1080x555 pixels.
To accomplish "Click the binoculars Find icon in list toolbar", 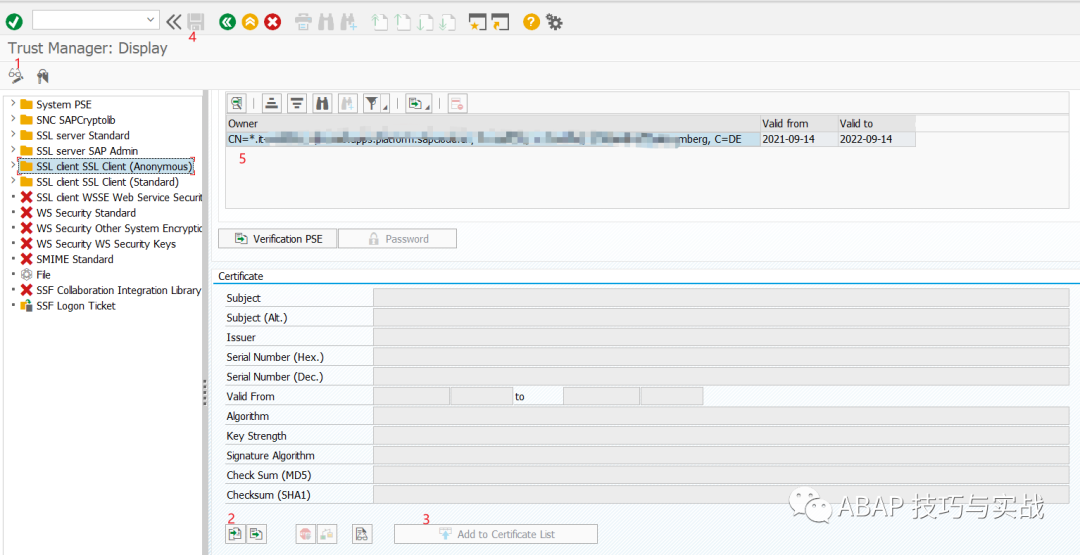I will (322, 103).
